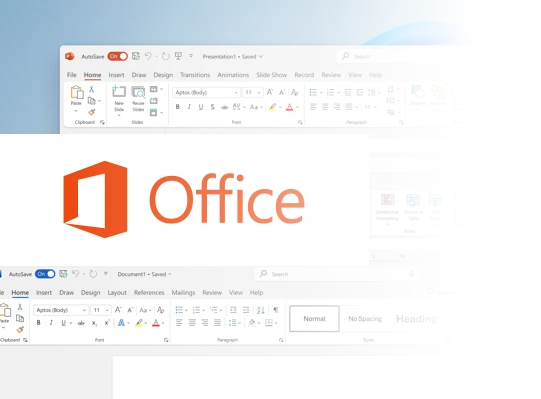Viewport: 541px width, 399px height.
Task: Clear all formatting in PowerPoint ribbon
Action: (294, 92)
